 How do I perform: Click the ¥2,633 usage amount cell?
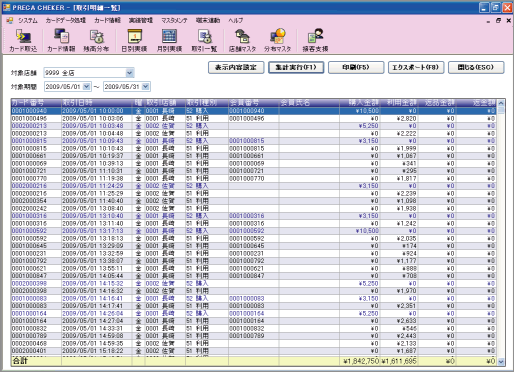399,321
